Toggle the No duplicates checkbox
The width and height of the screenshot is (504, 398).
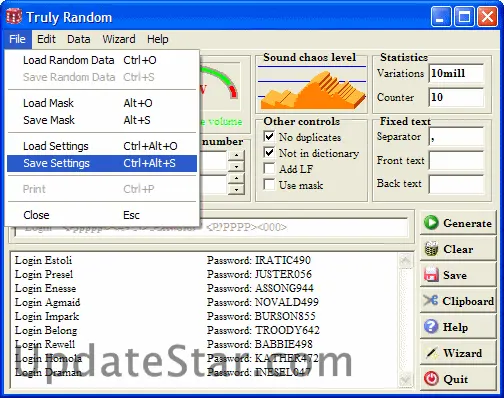tap(269, 137)
